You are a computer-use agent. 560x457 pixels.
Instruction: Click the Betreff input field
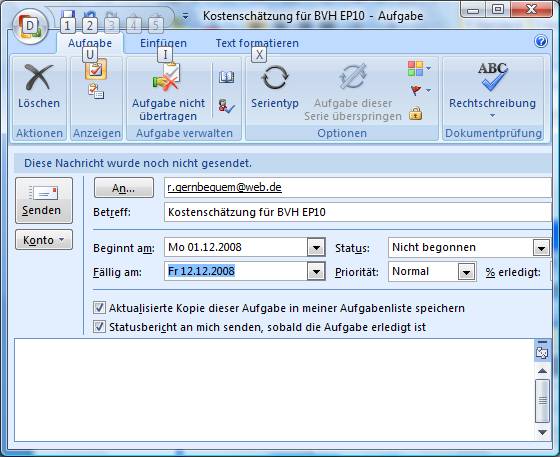[x=358, y=212]
